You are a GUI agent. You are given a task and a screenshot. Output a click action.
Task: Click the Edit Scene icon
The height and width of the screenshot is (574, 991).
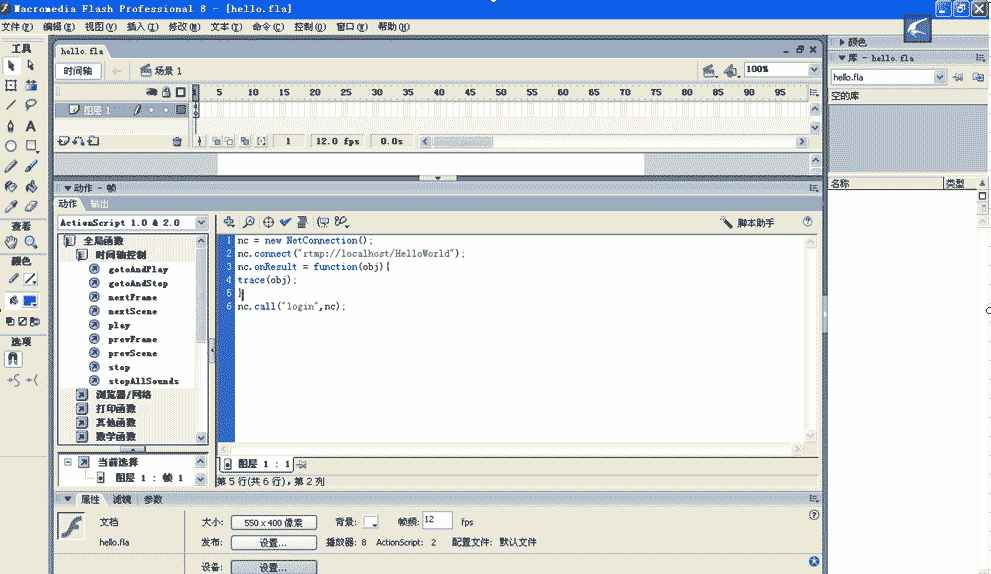pyautogui.click(x=709, y=71)
